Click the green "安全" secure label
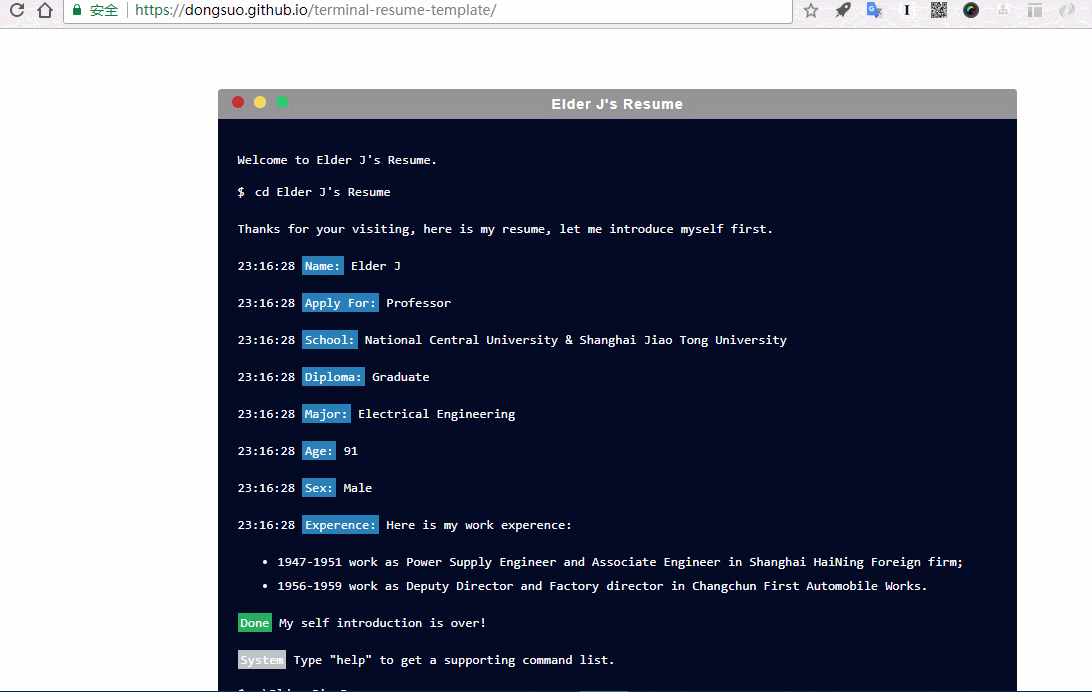This screenshot has width=1092, height=692. 104,10
